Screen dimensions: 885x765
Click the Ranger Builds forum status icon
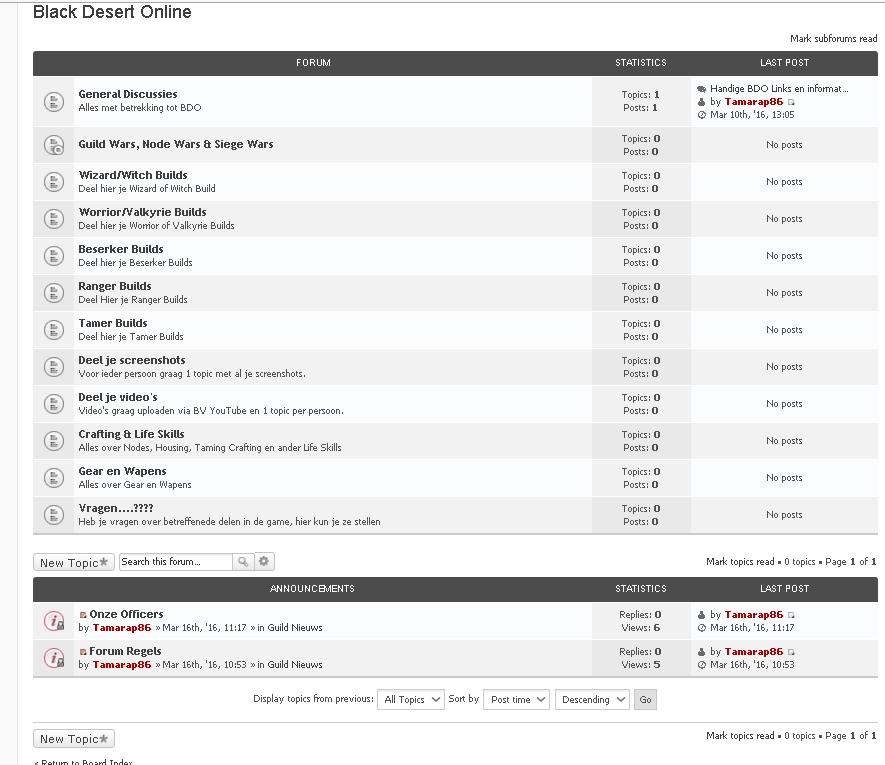click(x=54, y=293)
